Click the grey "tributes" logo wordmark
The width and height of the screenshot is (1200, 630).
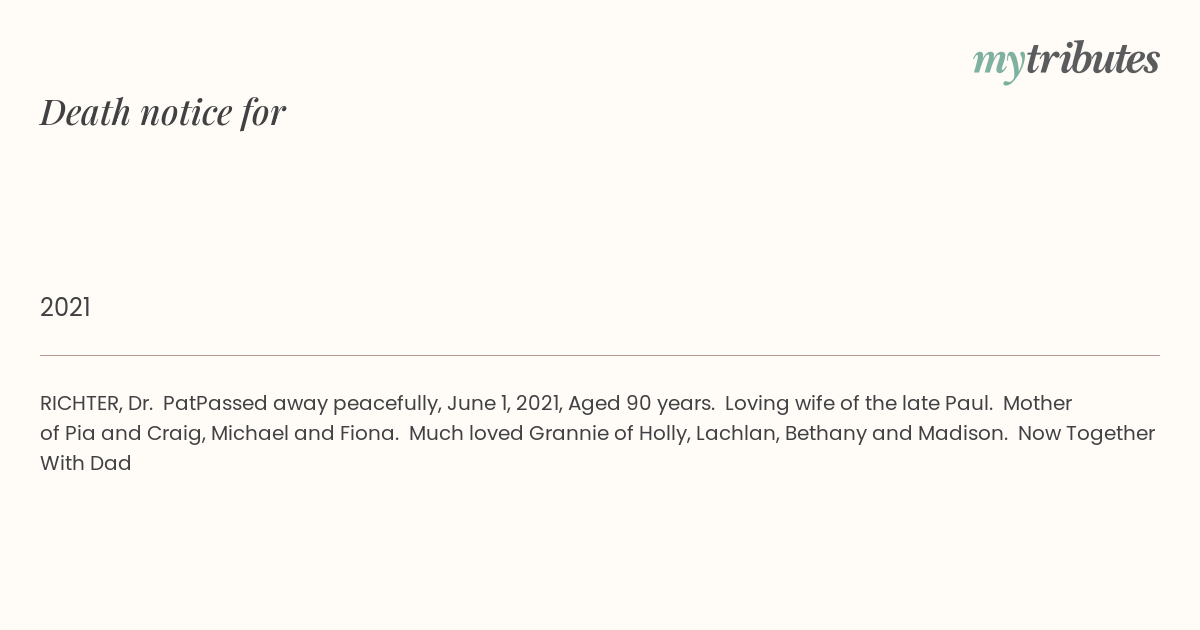click(x=1093, y=59)
